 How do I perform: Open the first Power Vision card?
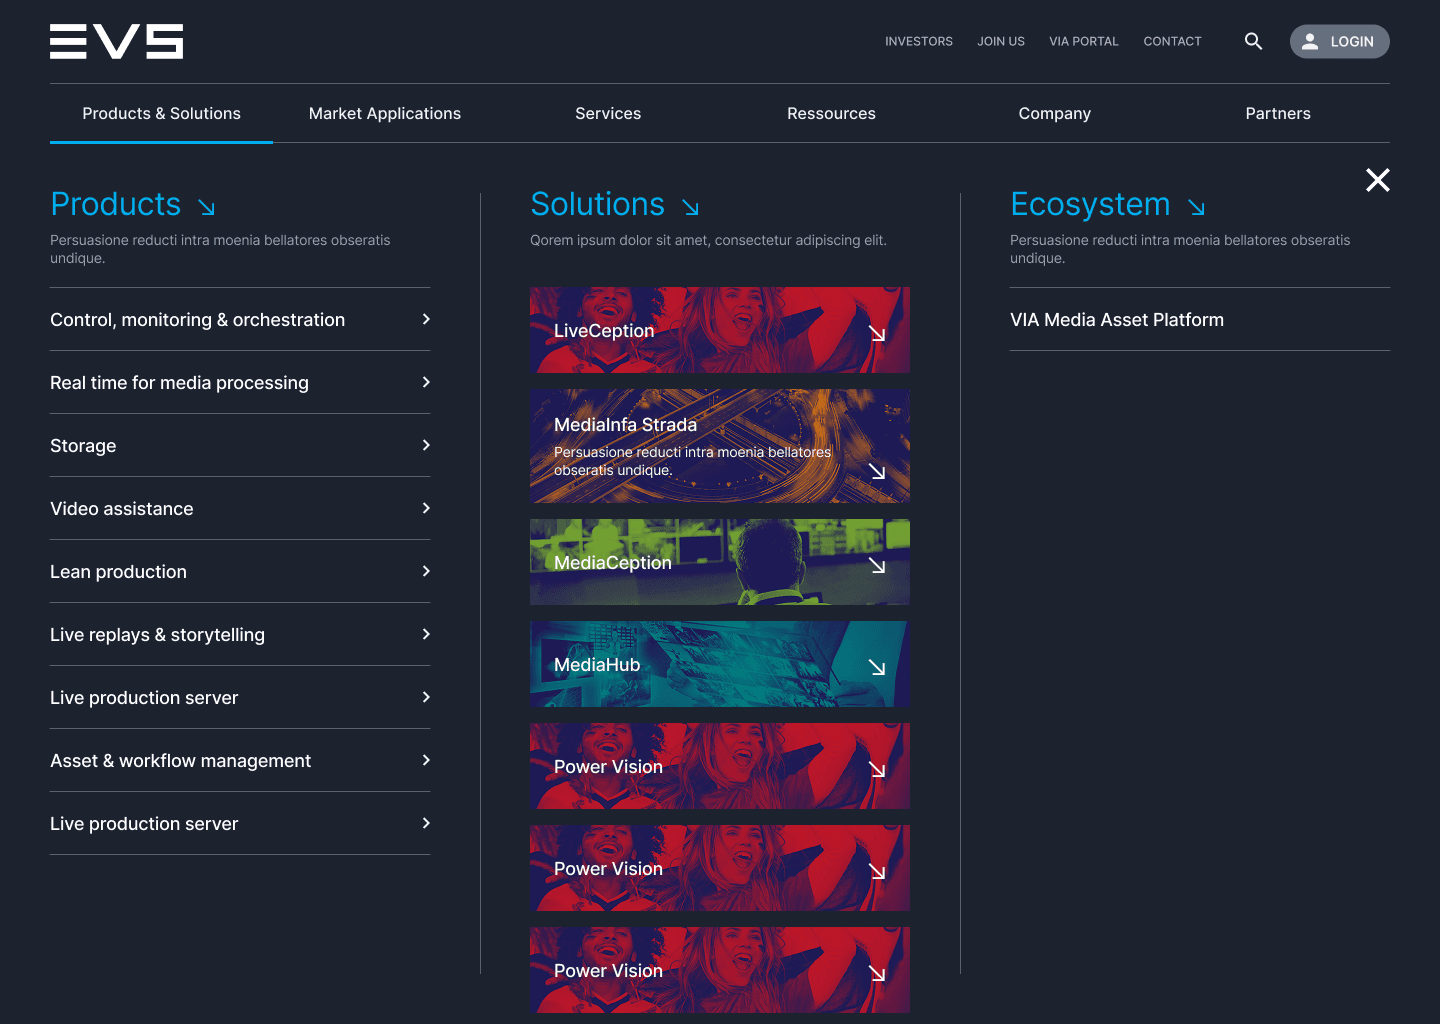pos(720,766)
